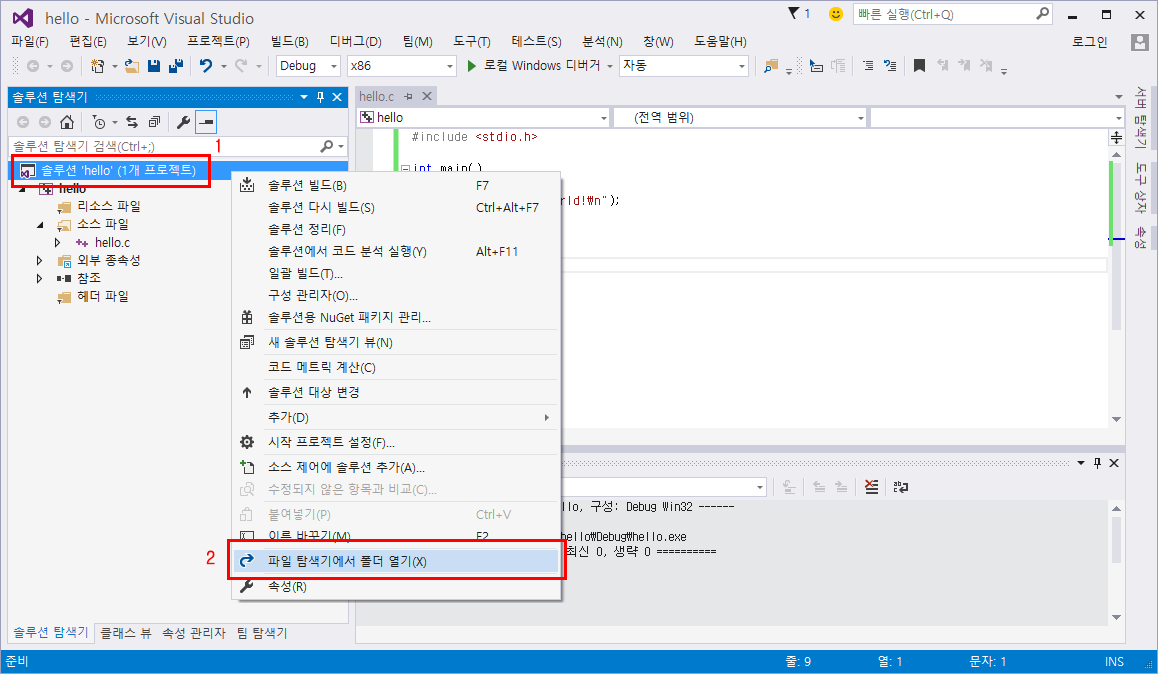Click the pending changes filter clock icon
The height and width of the screenshot is (674, 1158).
(99, 122)
